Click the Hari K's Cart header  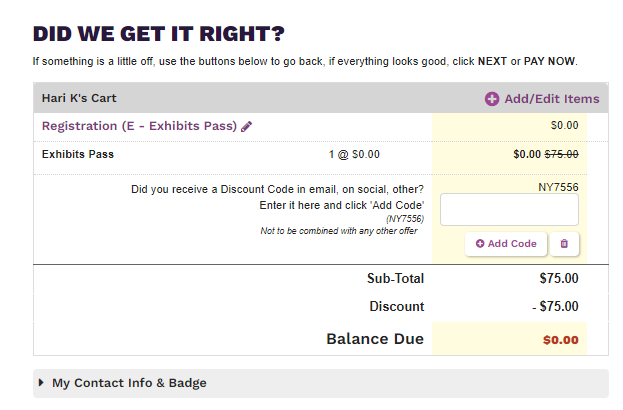click(82, 98)
